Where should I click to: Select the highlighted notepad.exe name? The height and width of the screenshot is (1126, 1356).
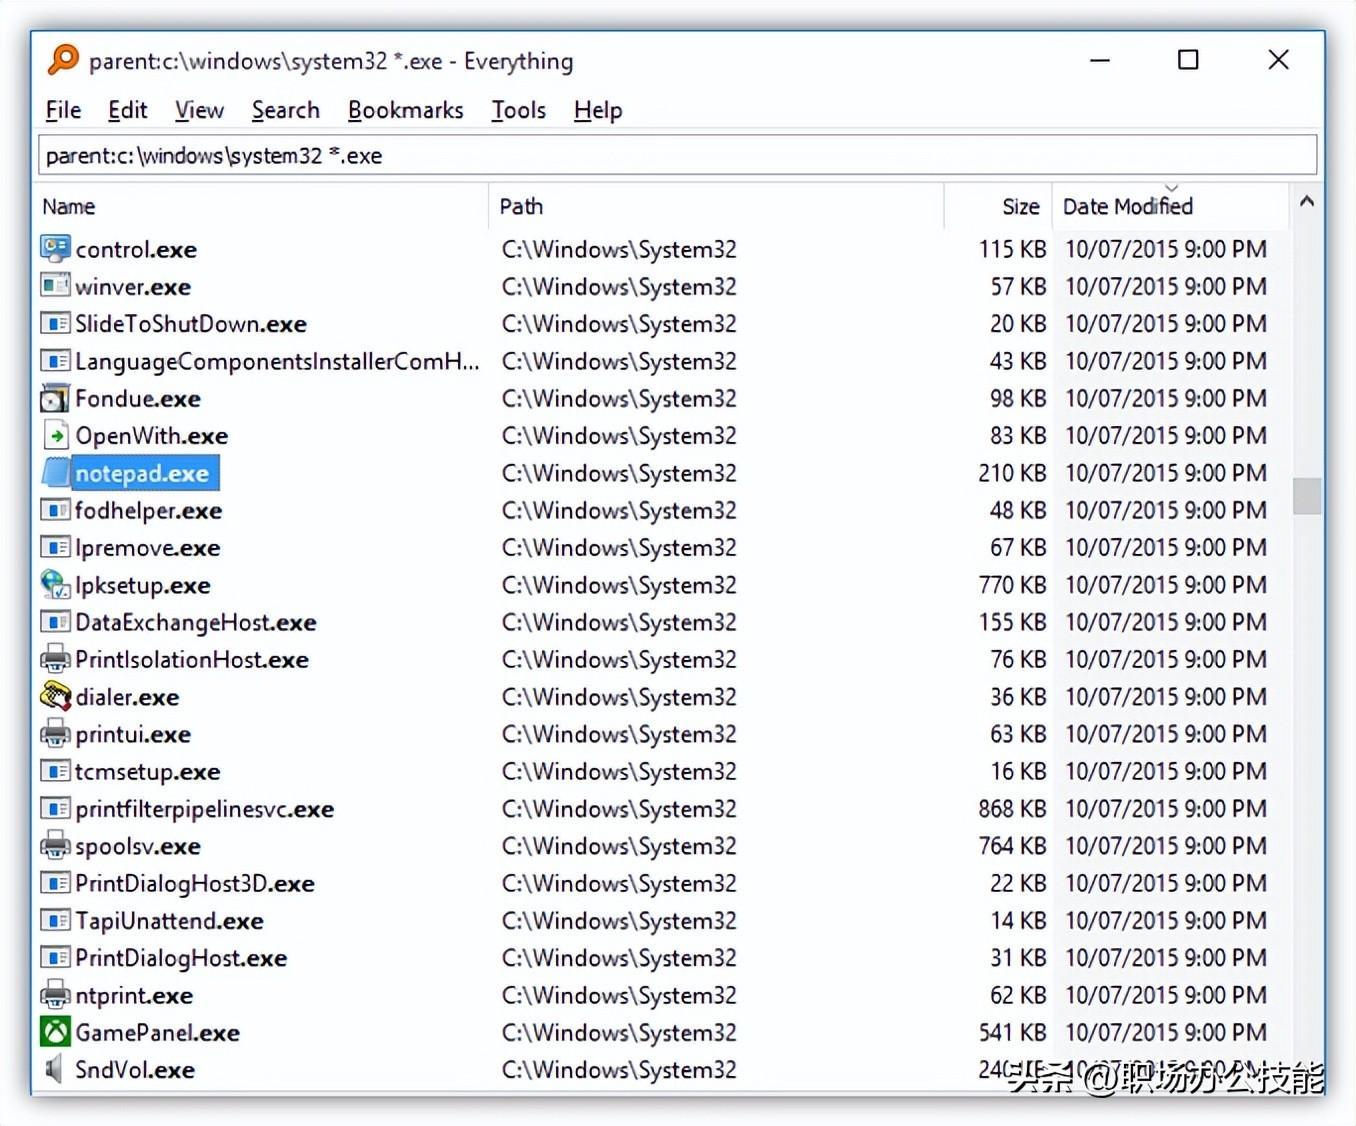point(143,473)
